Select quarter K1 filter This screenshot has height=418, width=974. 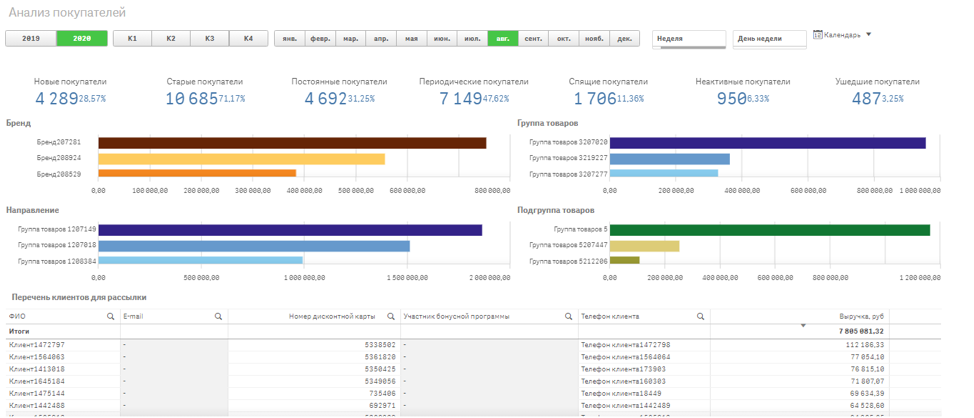[132, 38]
